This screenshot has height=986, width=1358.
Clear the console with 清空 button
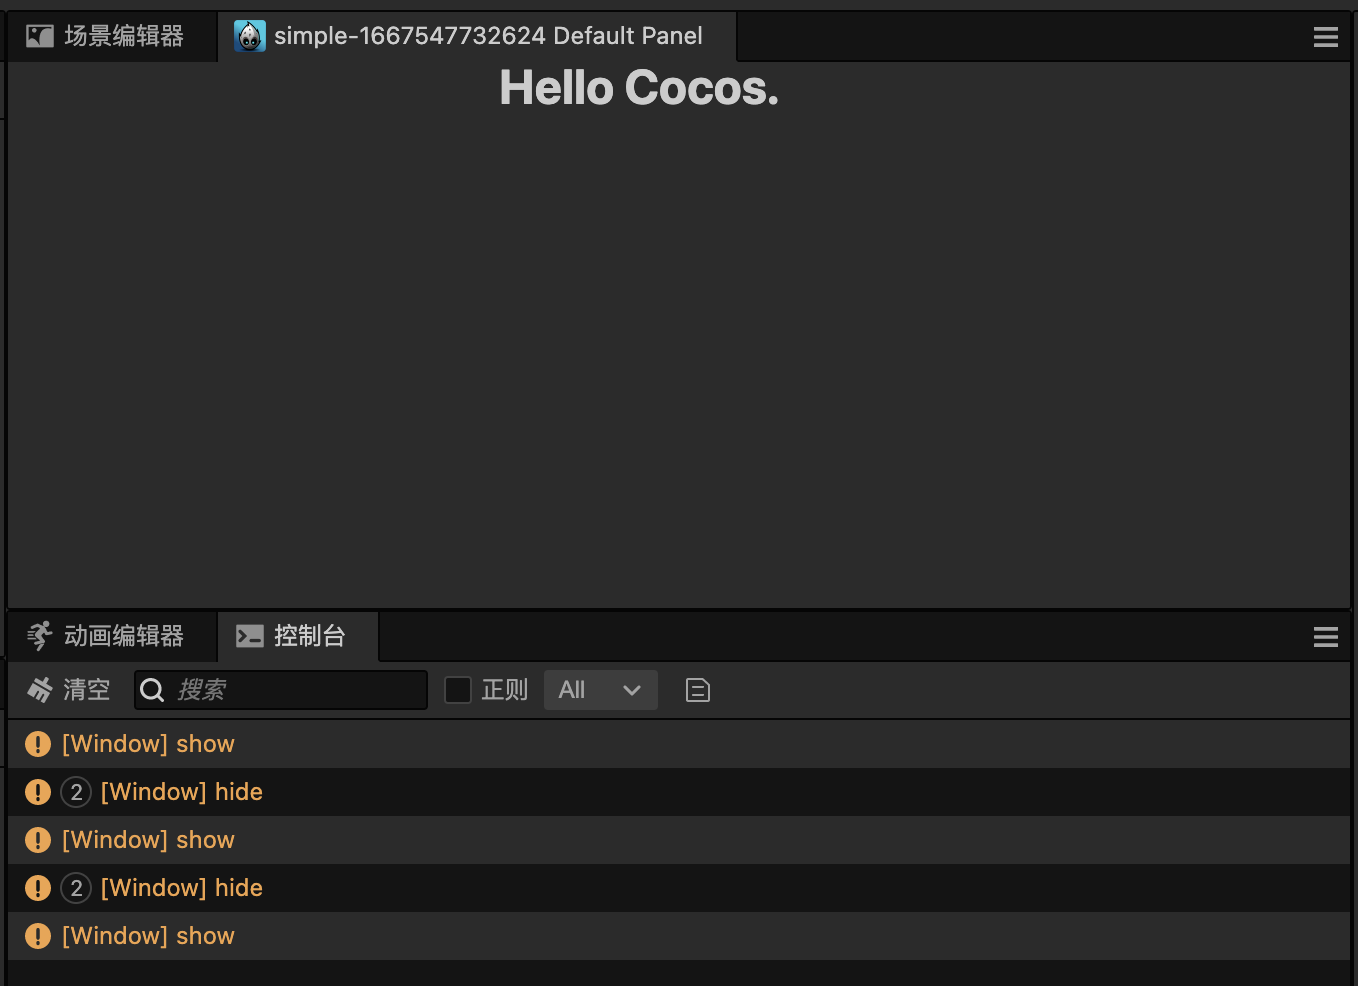pyautogui.click(x=68, y=690)
